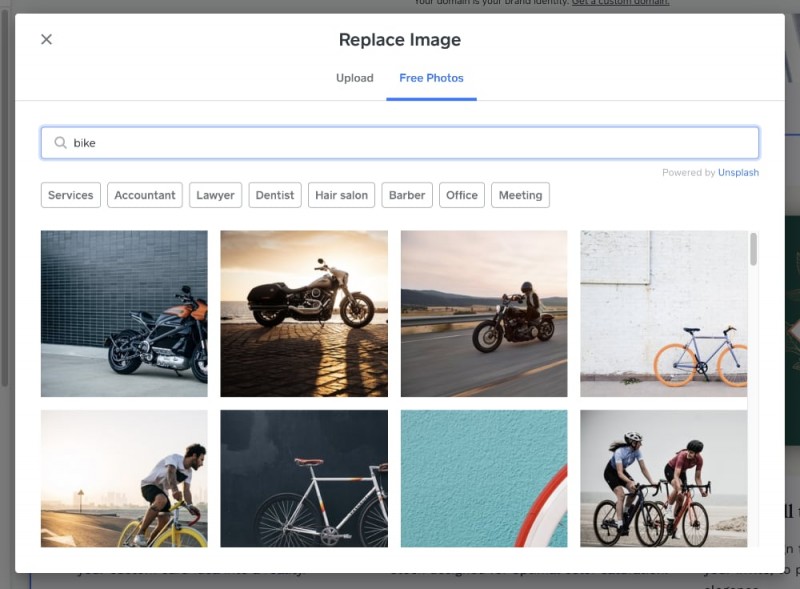Select the black electric motorcycle photo
The image size is (800, 589).
[124, 313]
